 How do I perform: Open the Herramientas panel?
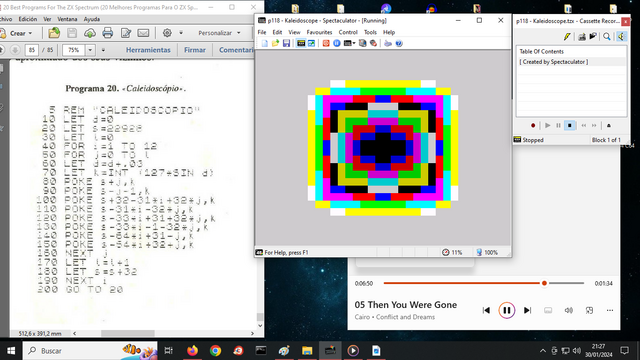pyautogui.click(x=148, y=50)
